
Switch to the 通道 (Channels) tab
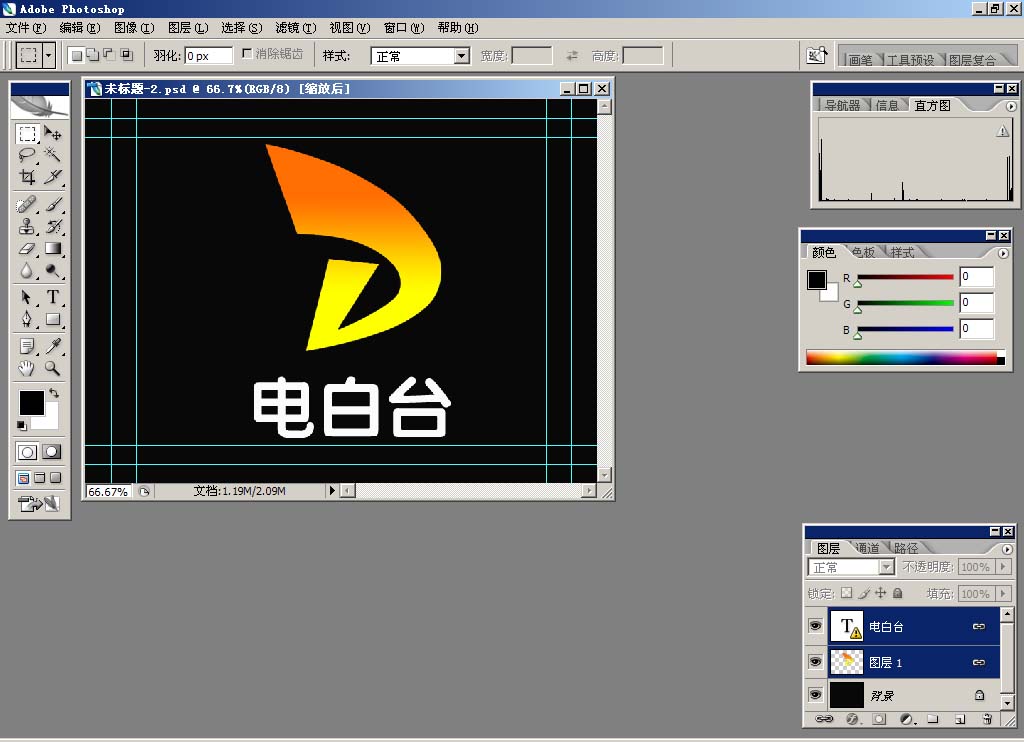(x=867, y=548)
